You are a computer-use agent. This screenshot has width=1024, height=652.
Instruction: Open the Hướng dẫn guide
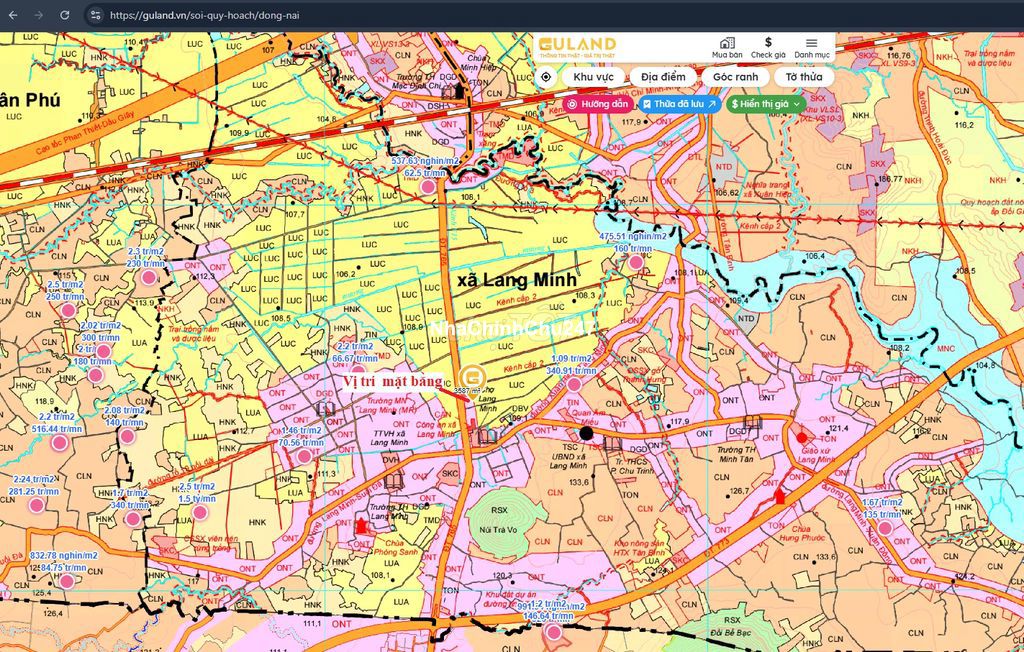[x=598, y=103]
